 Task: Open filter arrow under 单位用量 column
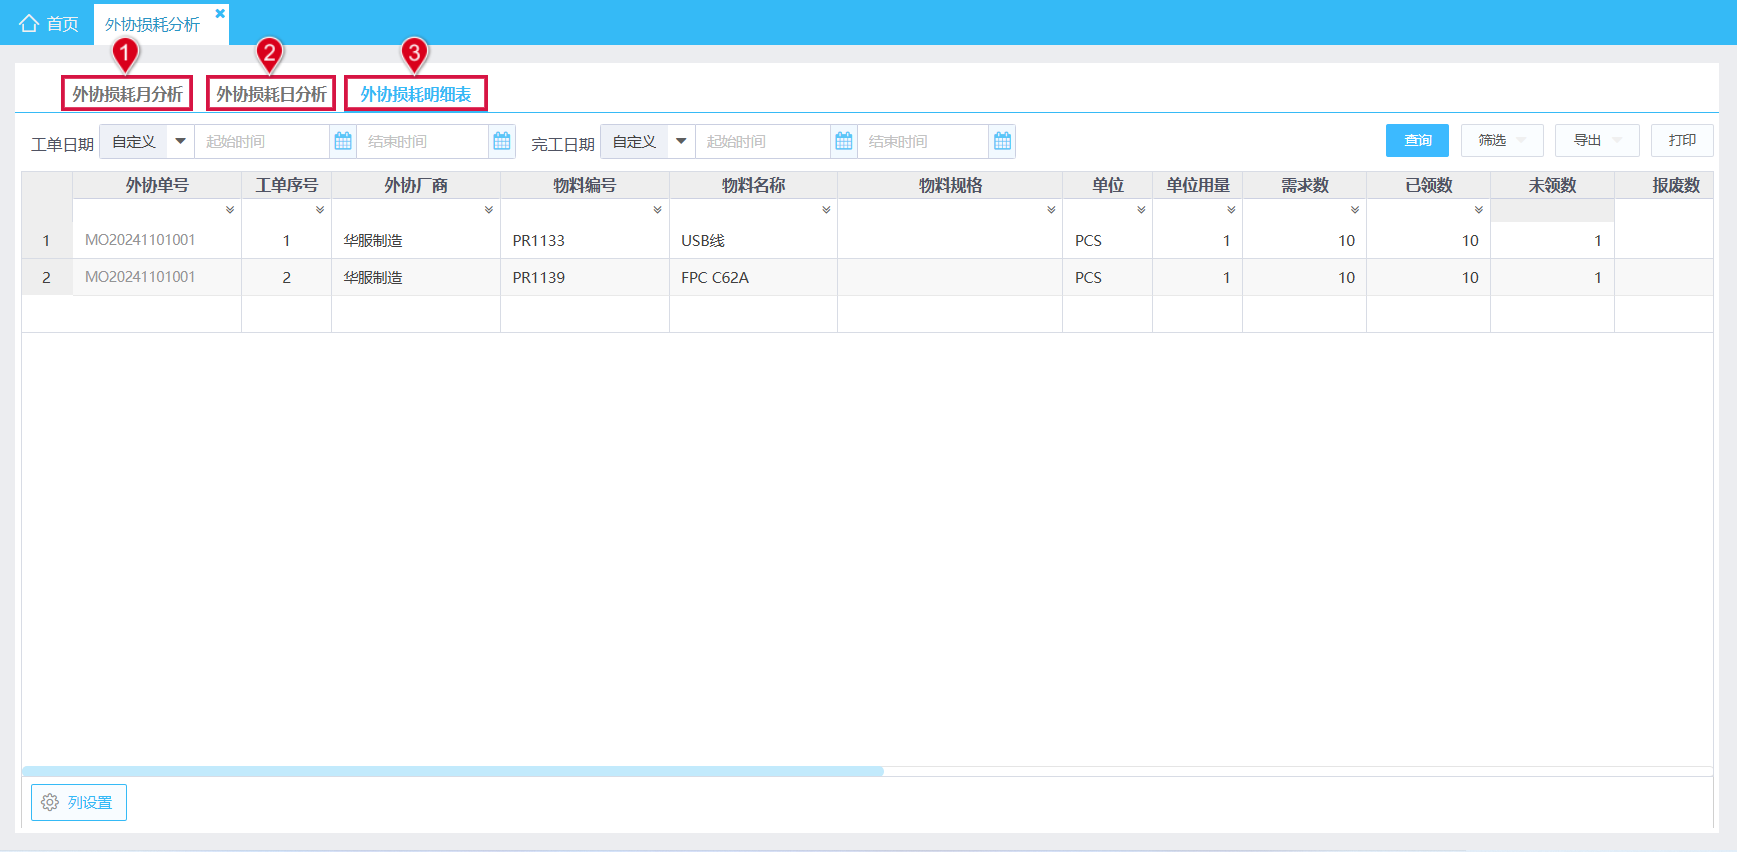pyautogui.click(x=1232, y=210)
